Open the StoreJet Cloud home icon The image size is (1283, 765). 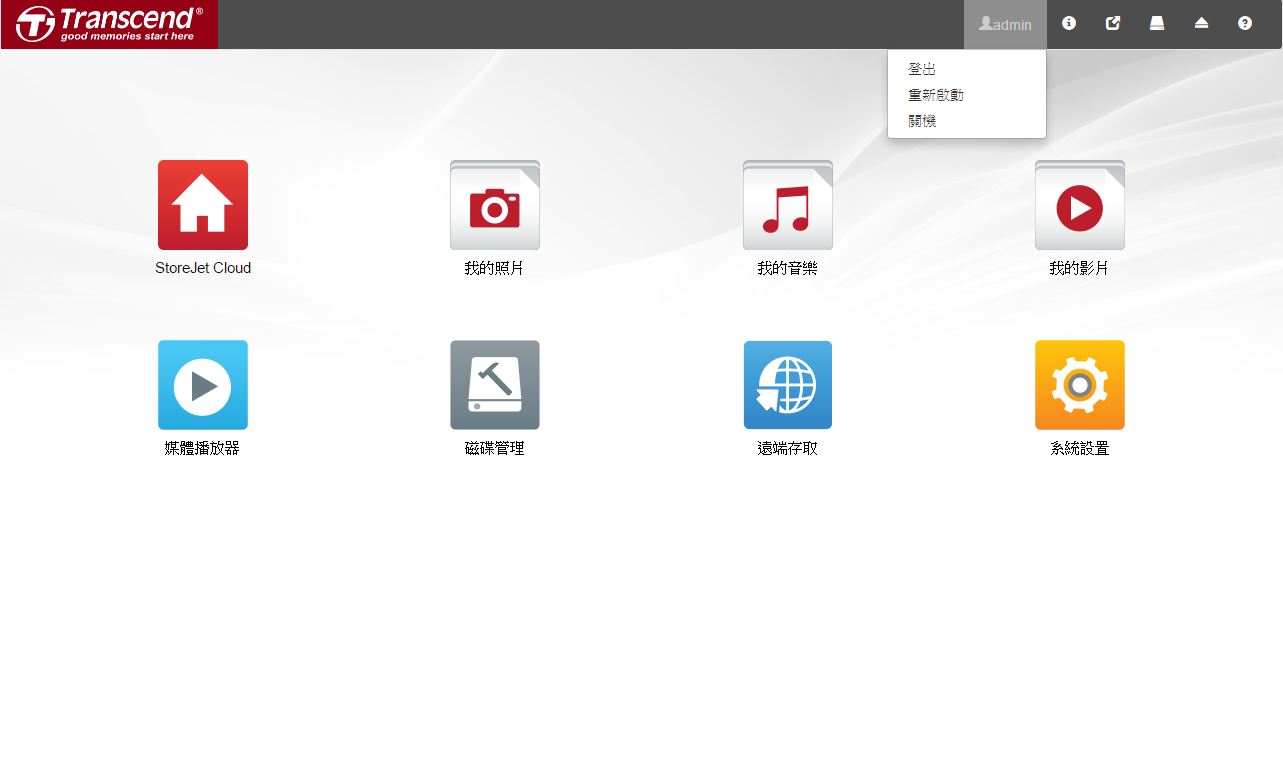coord(203,205)
